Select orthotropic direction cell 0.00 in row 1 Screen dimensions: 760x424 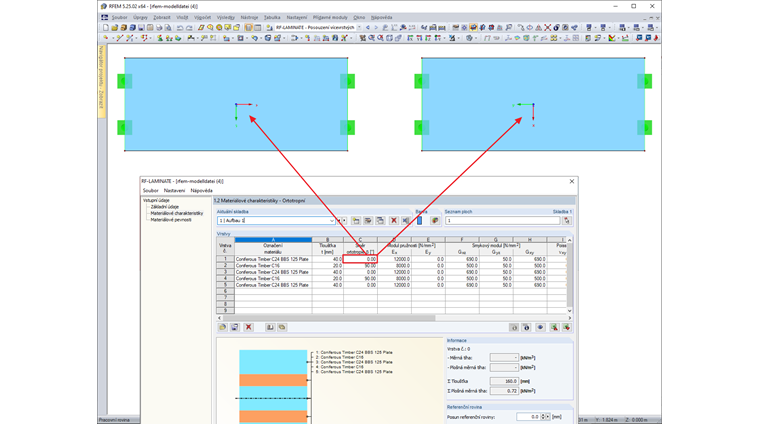pyautogui.click(x=360, y=259)
